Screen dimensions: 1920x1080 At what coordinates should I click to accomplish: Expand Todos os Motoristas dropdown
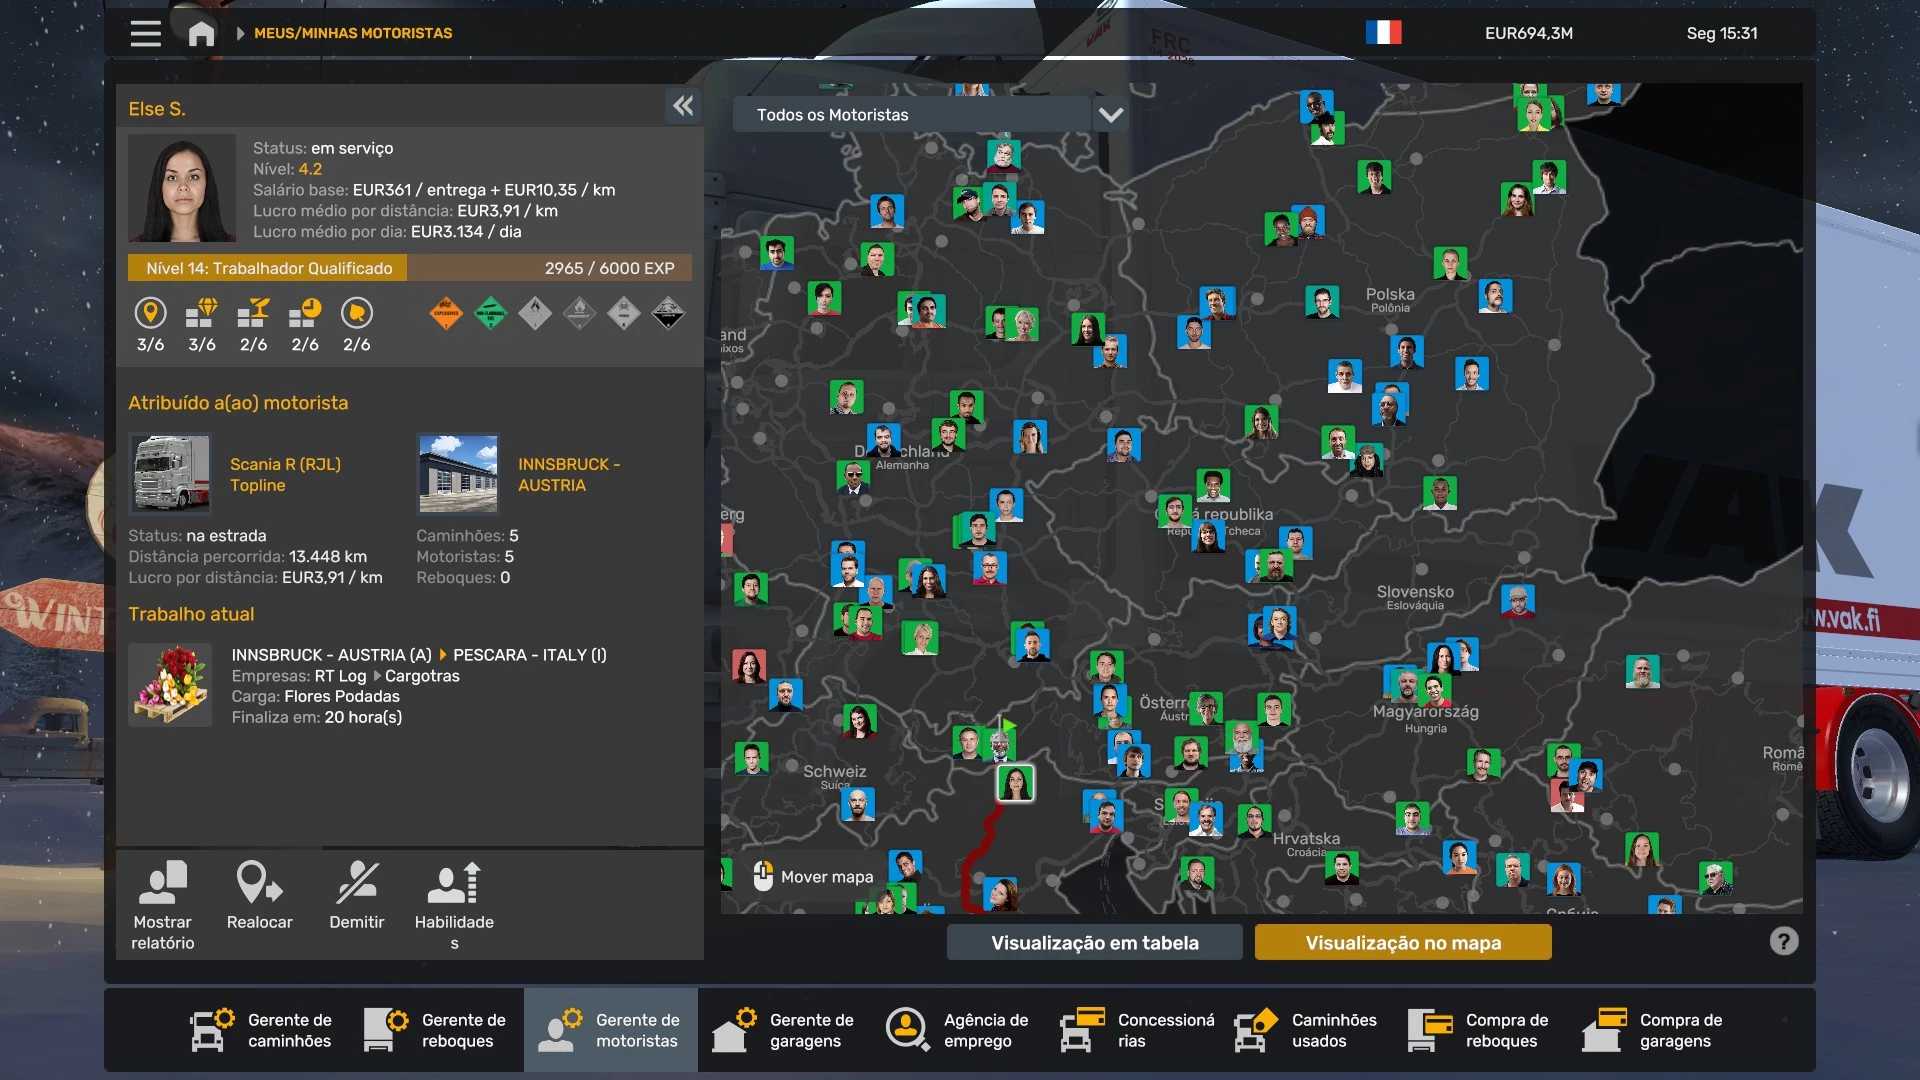[x=910, y=115]
